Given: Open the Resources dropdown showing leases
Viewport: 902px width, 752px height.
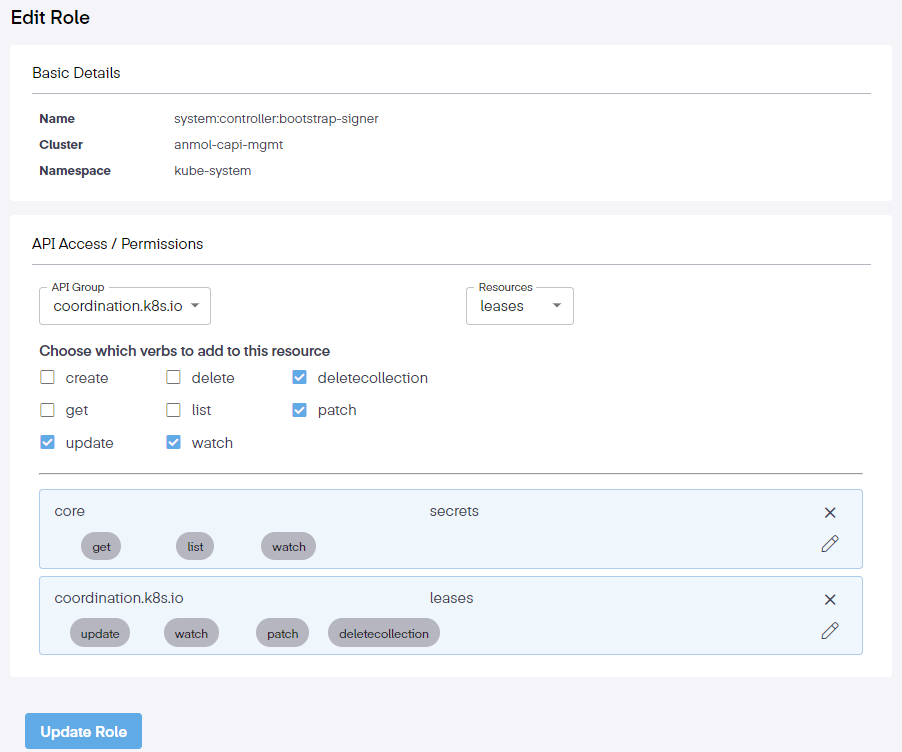Looking at the screenshot, I should tap(519, 306).
